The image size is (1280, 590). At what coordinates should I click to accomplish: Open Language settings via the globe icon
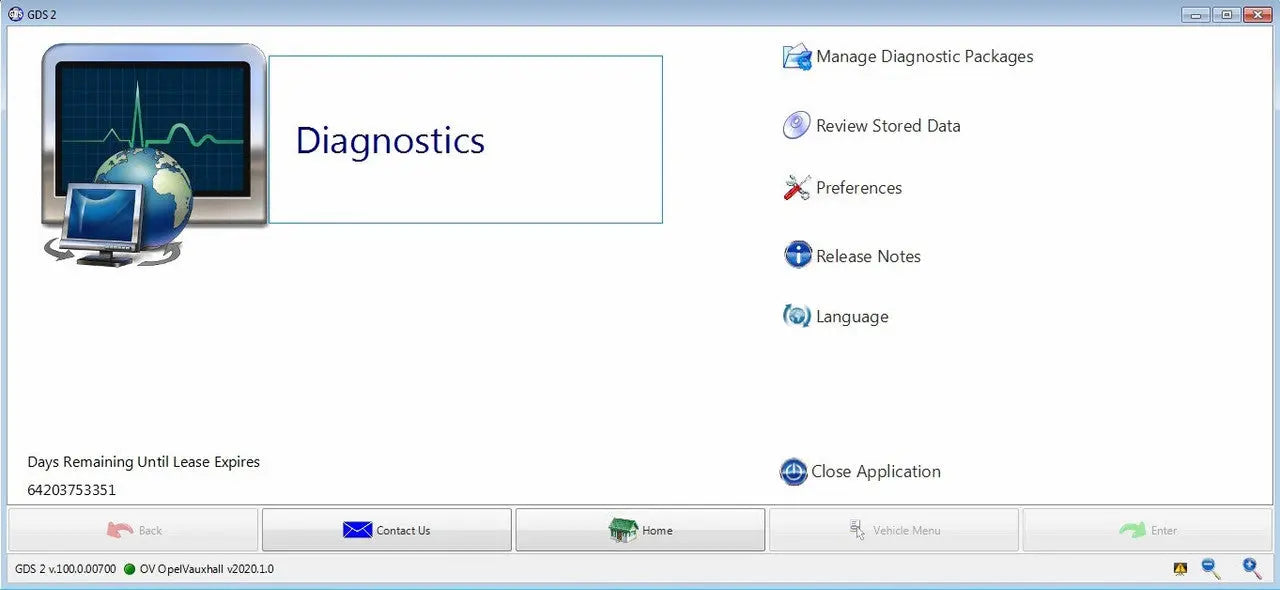pos(795,316)
